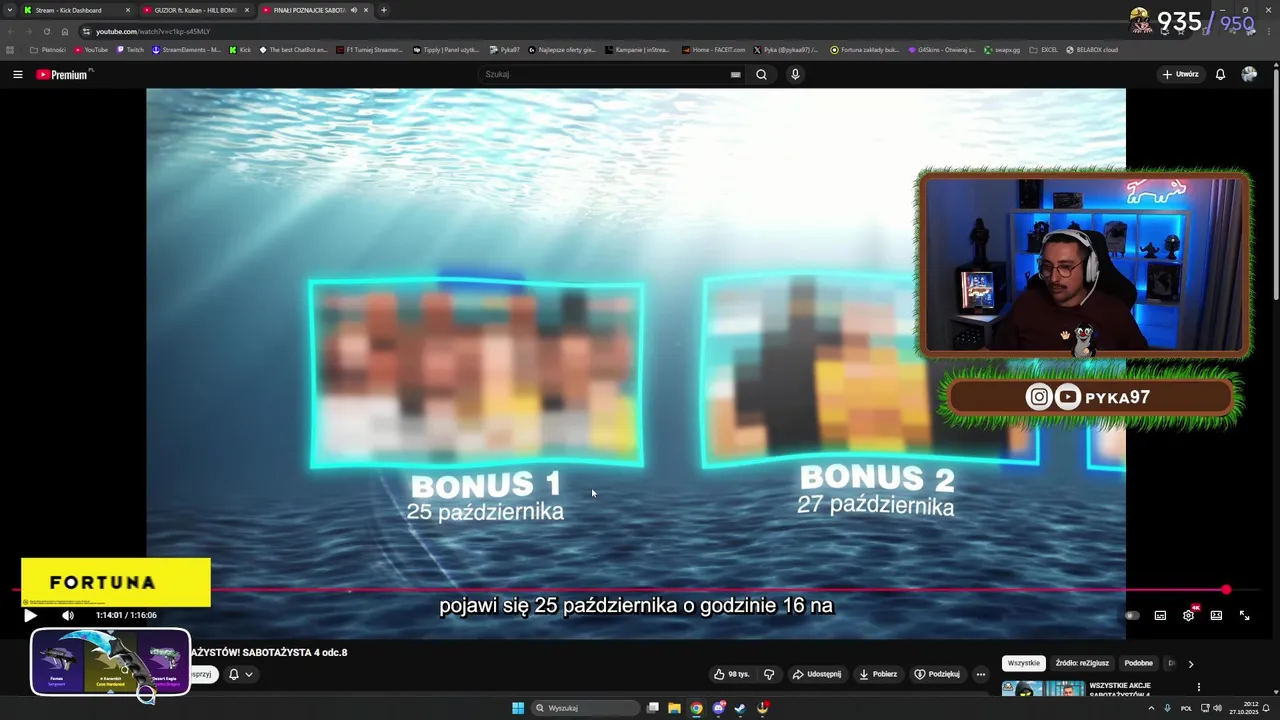
Task: Open the swapx.gg bookmark
Action: pos(1002,49)
